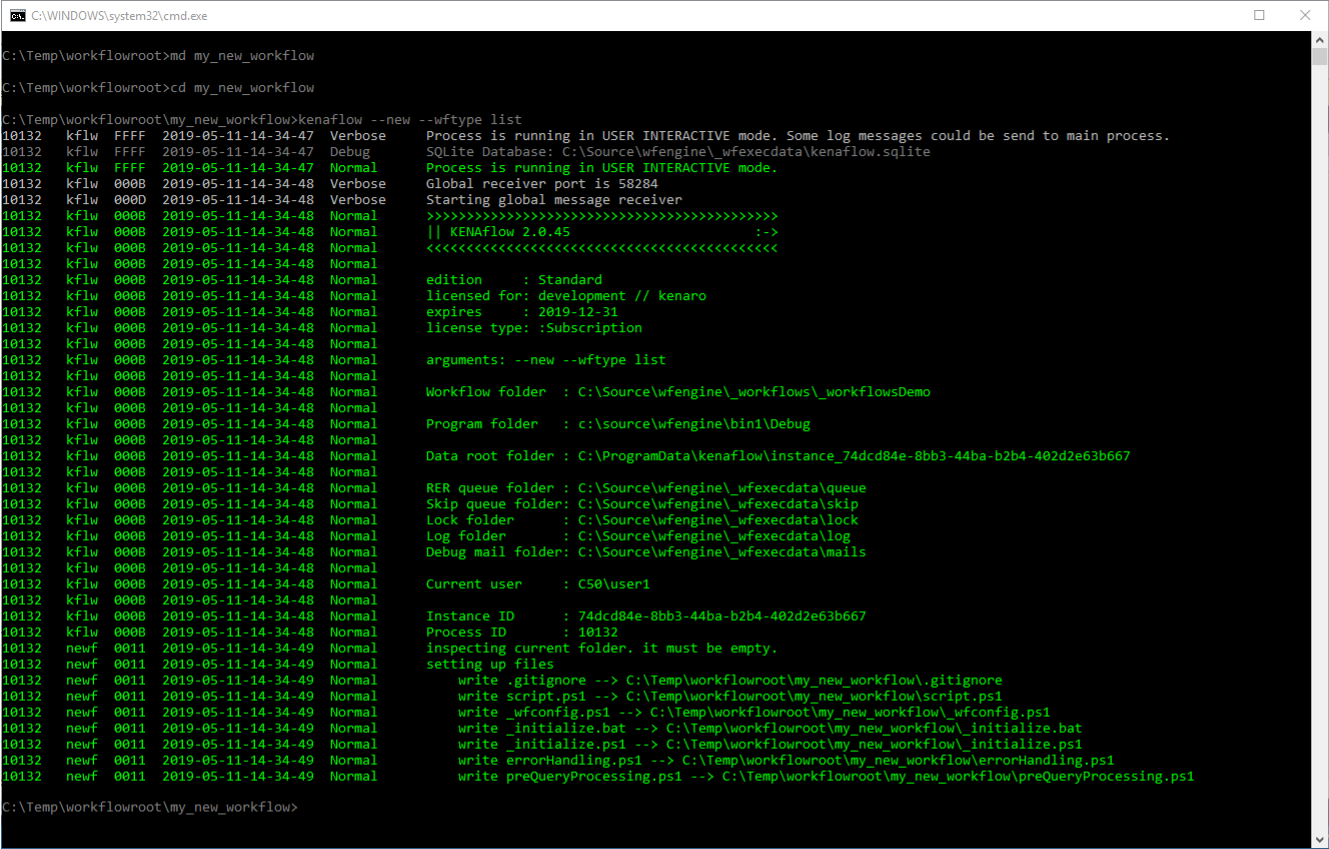Image resolution: width=1329 pixels, height=849 pixels.
Task: Click the 'write errorHandling.ps1' output line
Action: (786, 760)
